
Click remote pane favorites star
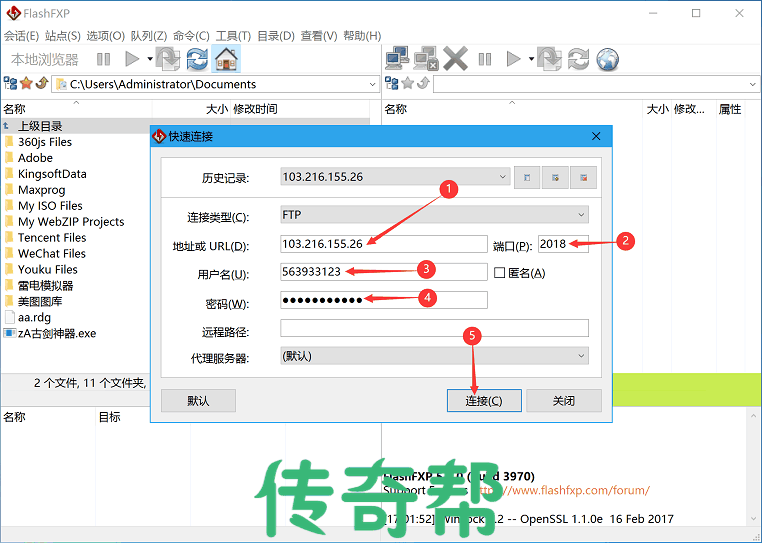(x=408, y=84)
